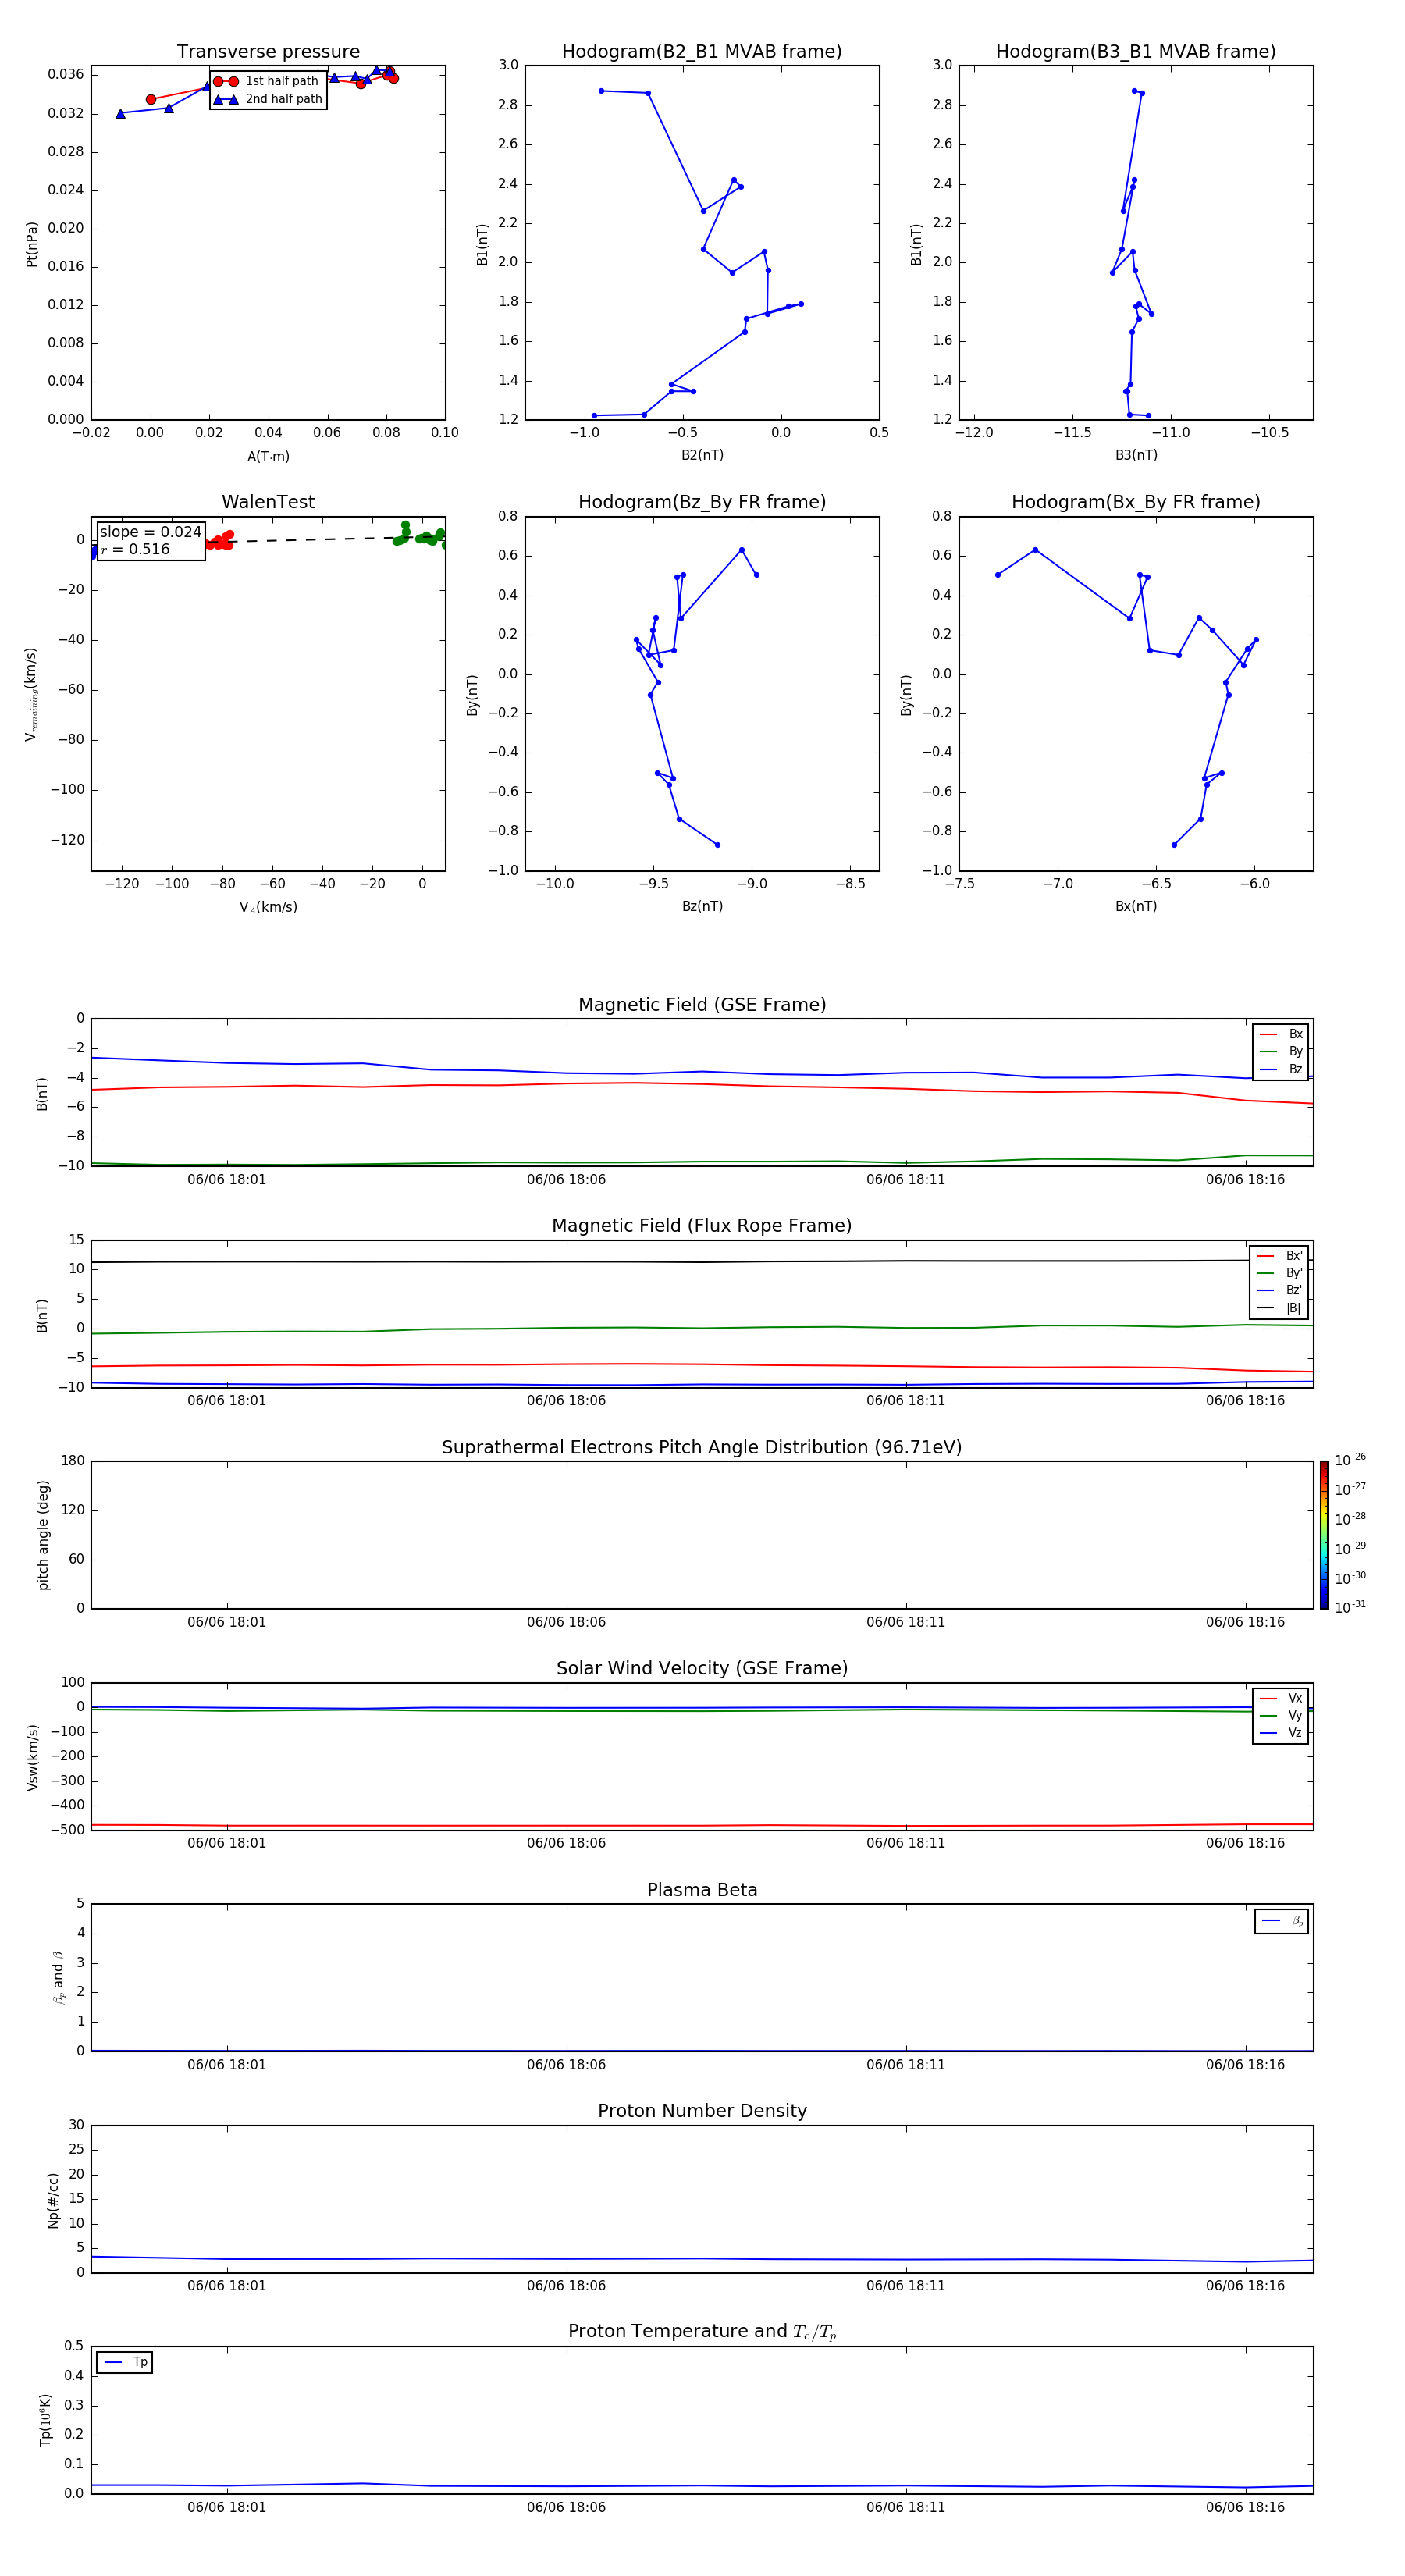Click the Vx legend entry in velocity plot
The width and height of the screenshot is (1405, 2576).
coord(1281,1698)
